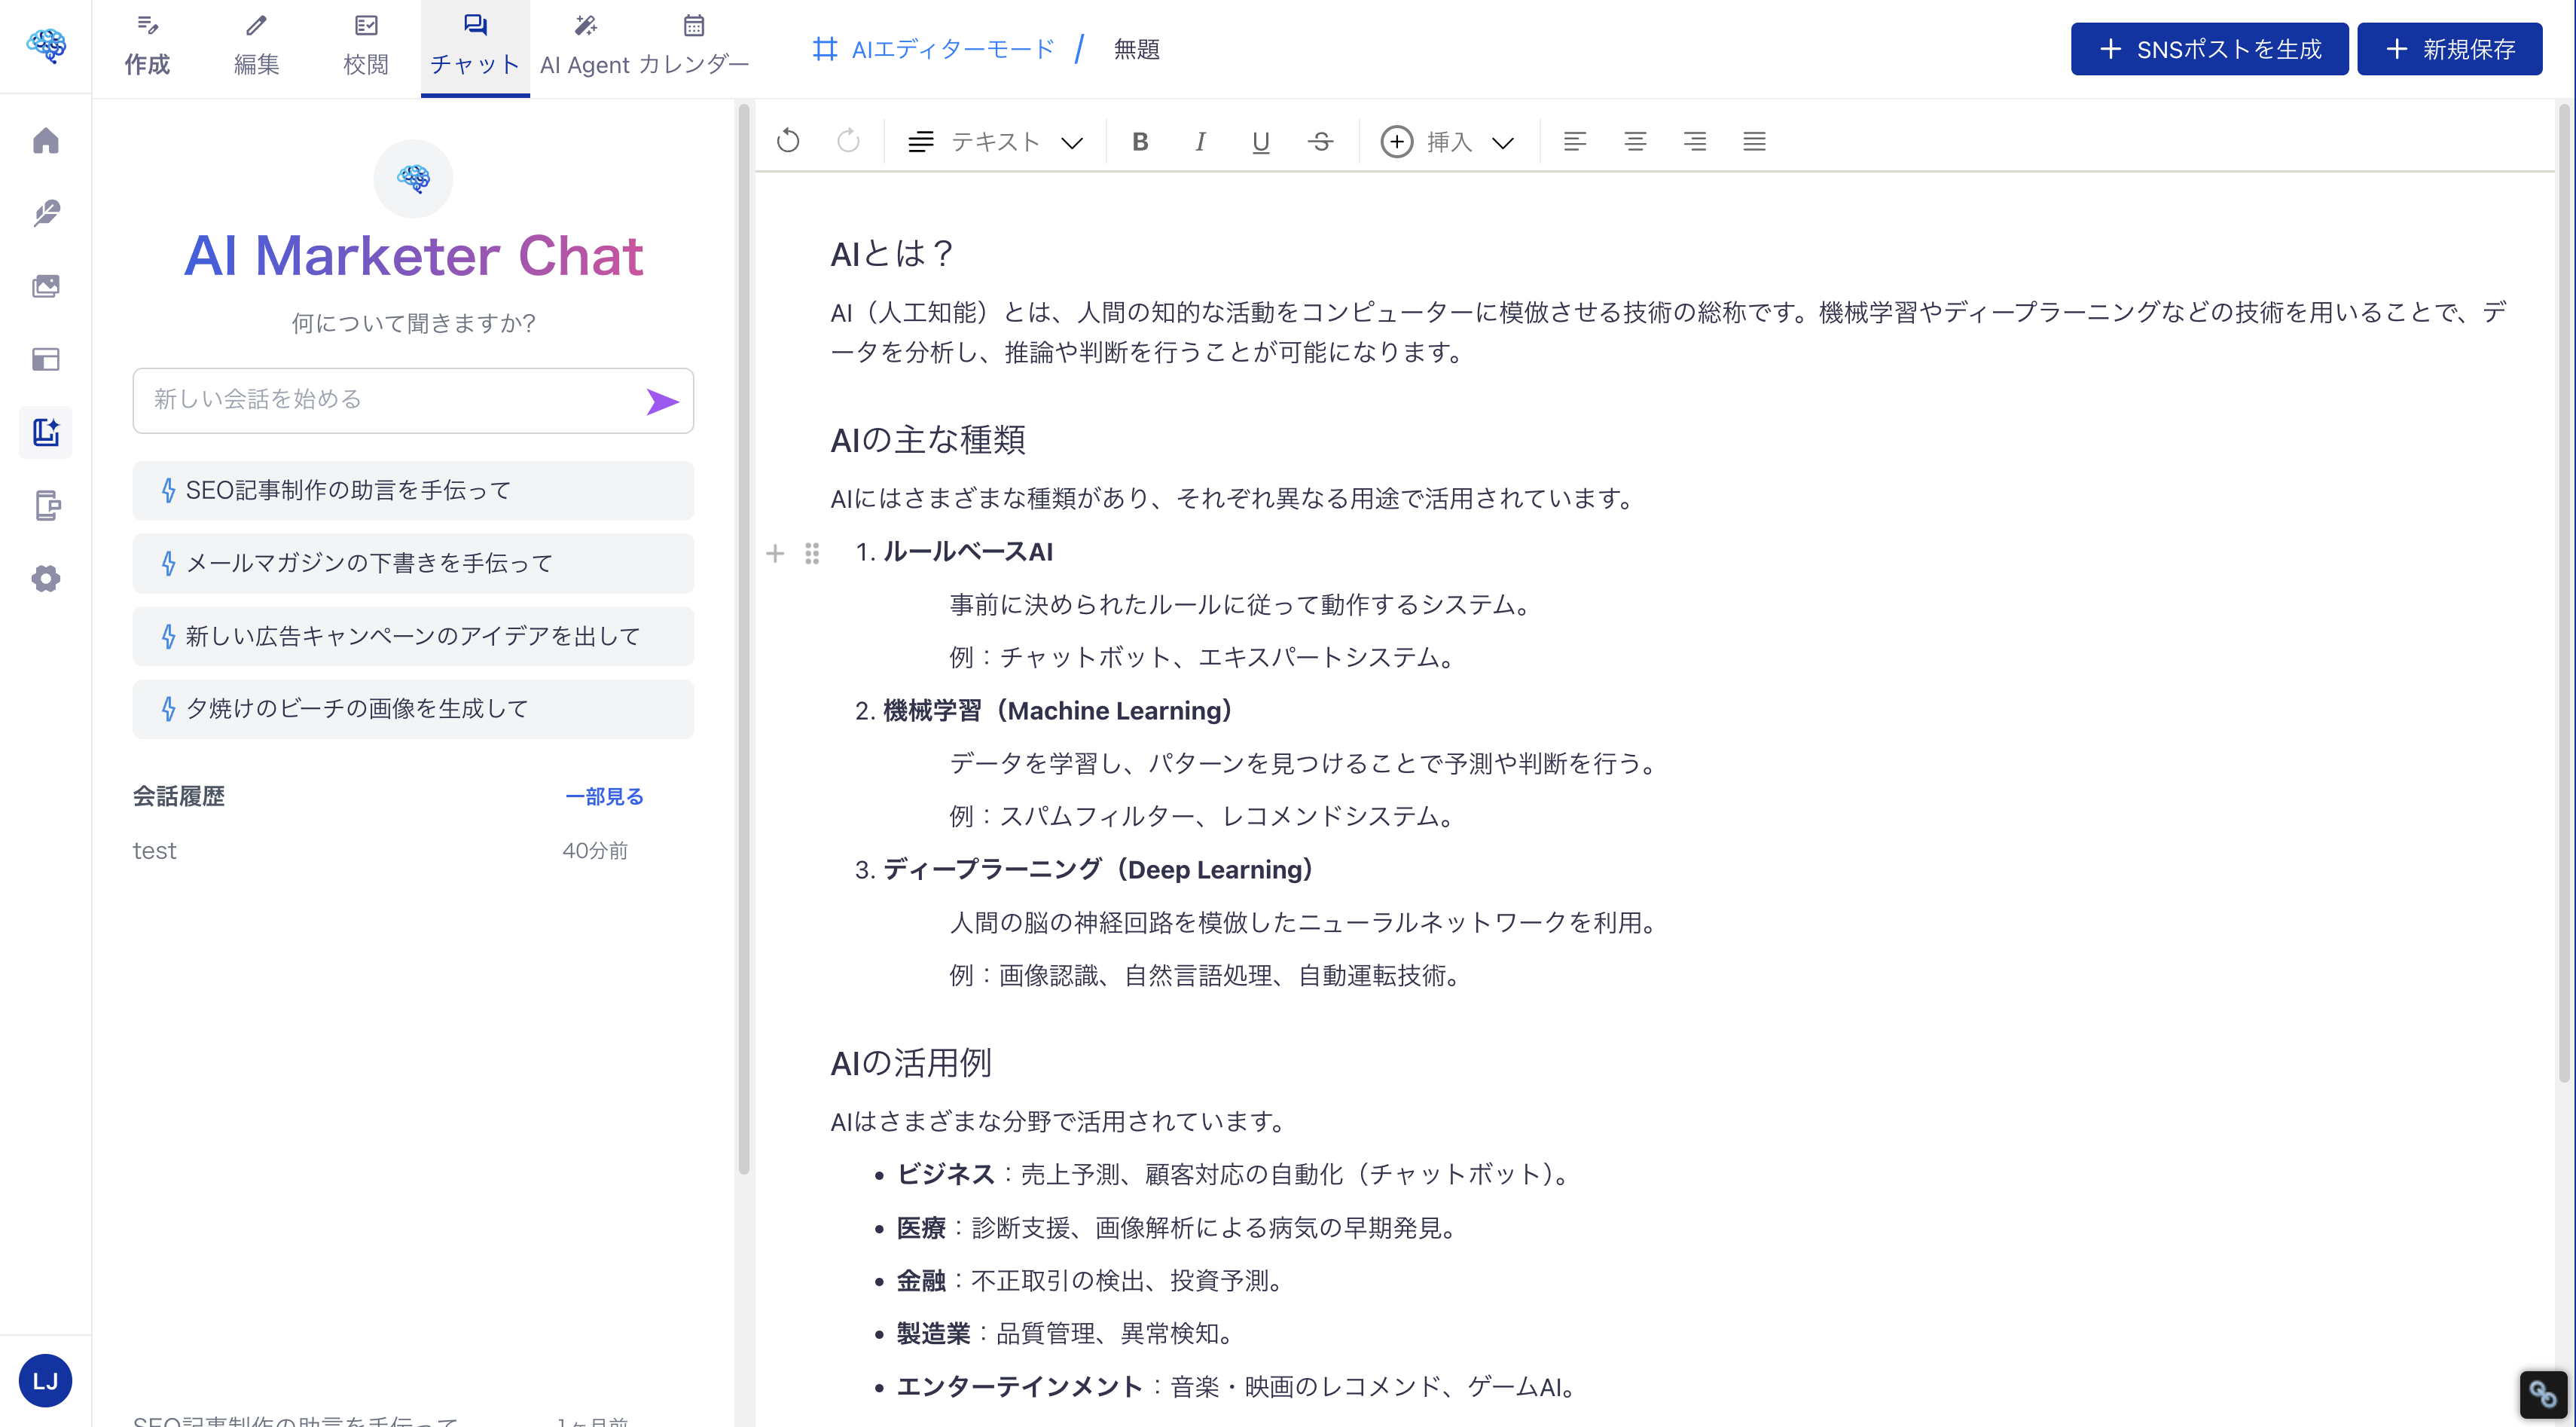Open the settings gear in the sidebar
Image resolution: width=2576 pixels, height=1427 pixels.
click(x=46, y=578)
